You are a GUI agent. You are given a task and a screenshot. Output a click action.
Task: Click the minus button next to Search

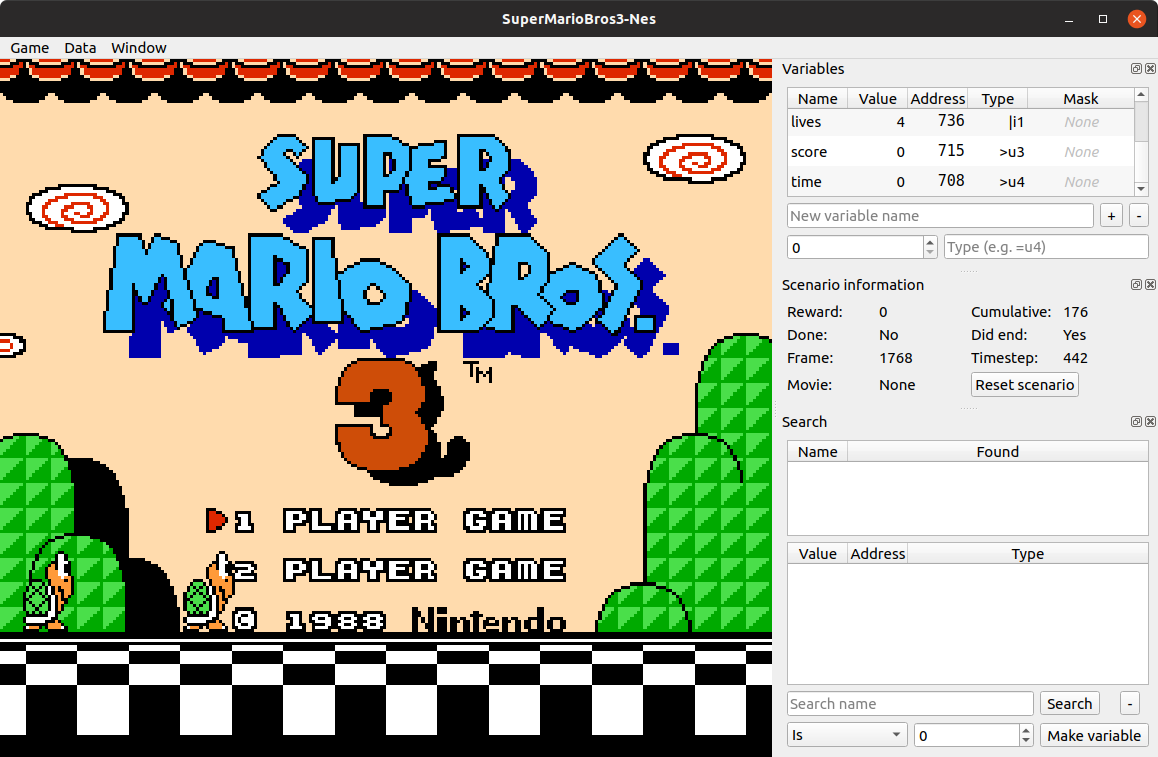[1130, 704]
